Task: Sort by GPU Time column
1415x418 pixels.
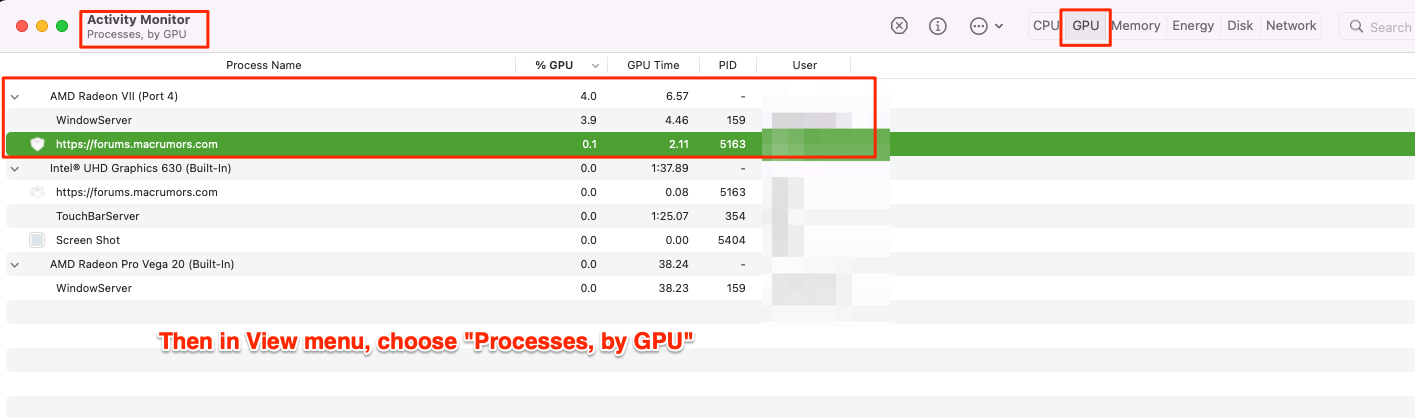Action: point(653,65)
